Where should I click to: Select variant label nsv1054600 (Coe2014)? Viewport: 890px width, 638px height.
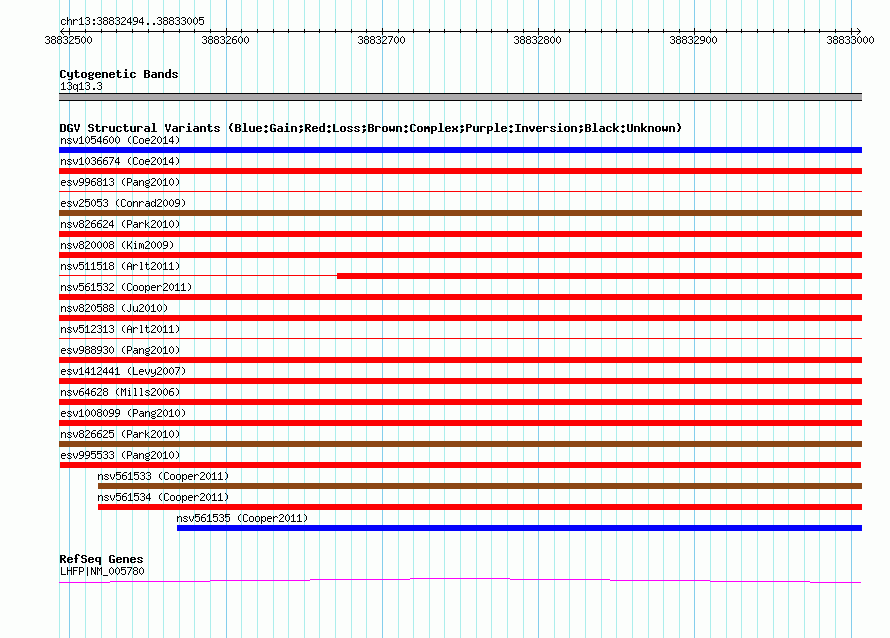pyautogui.click(x=120, y=140)
